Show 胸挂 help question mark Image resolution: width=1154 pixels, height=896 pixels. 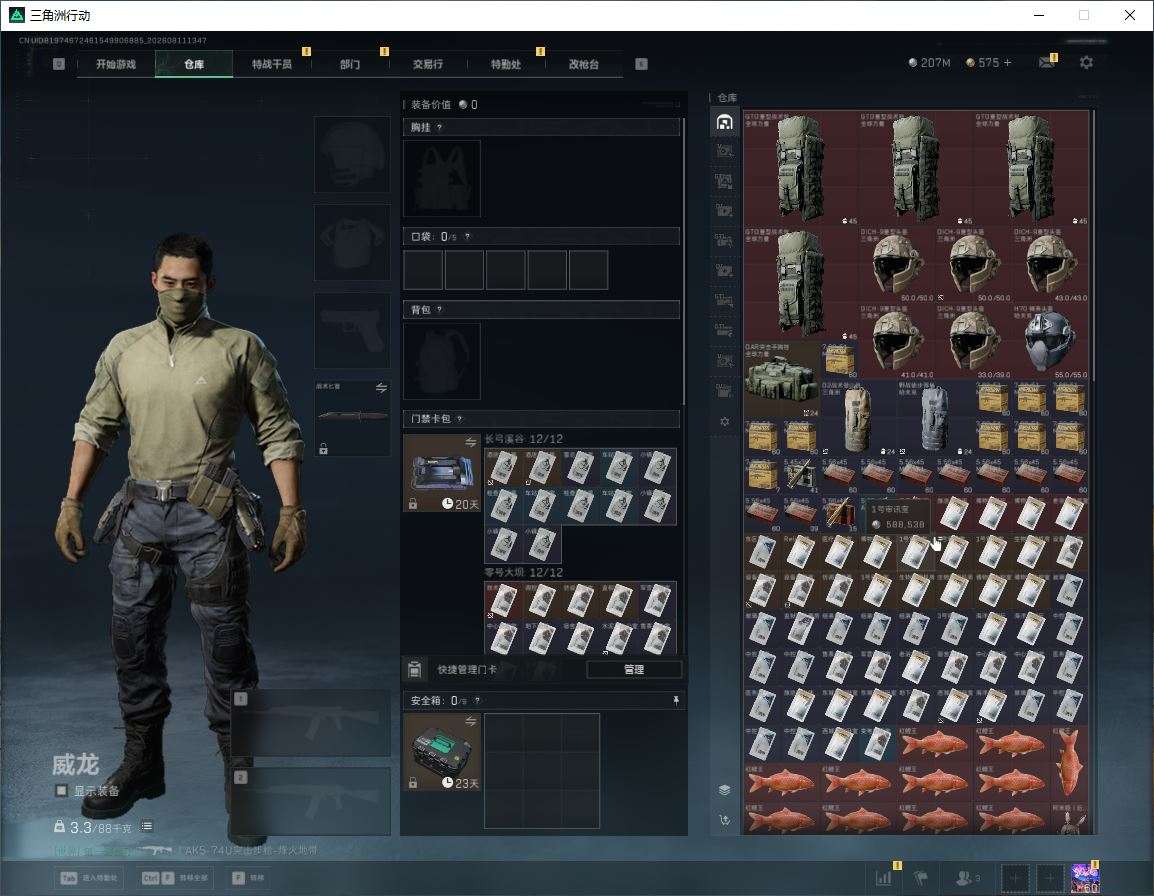[x=439, y=127]
